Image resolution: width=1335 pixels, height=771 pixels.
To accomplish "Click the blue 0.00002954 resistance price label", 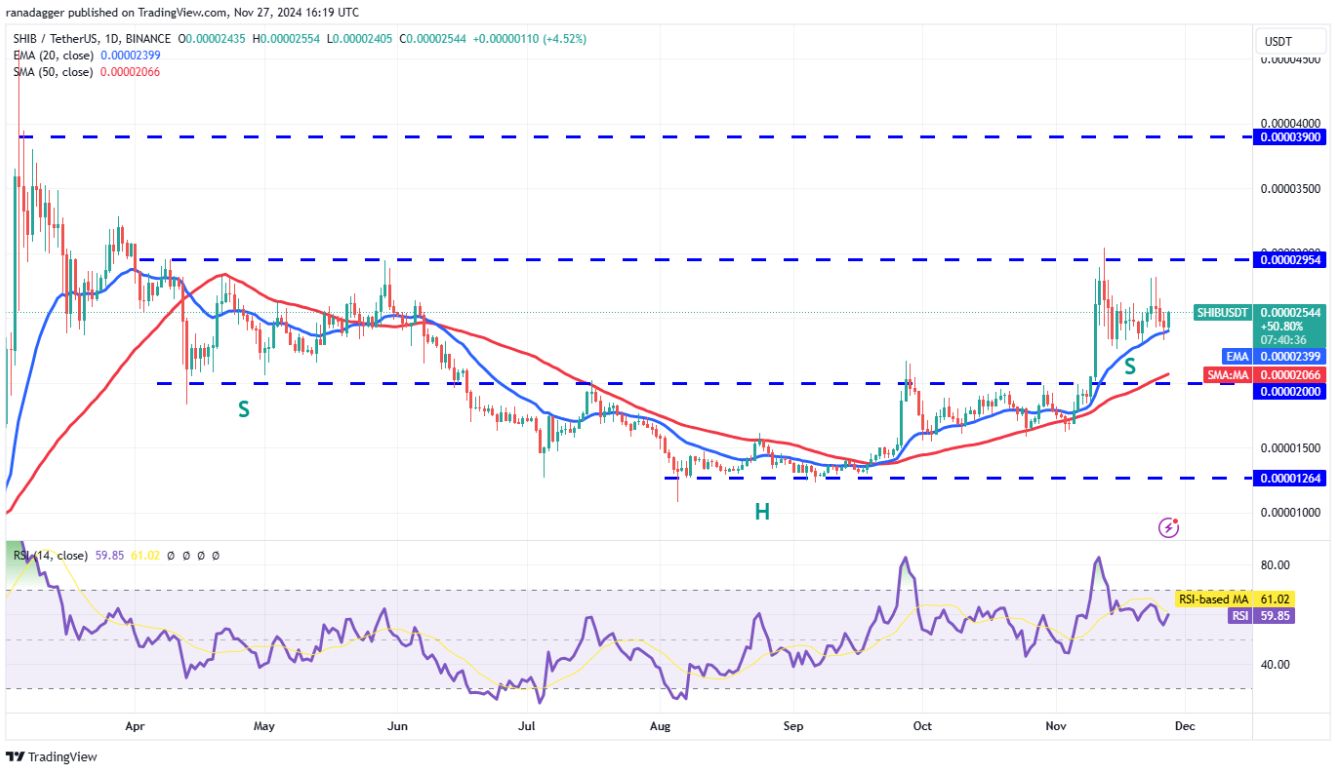I will pos(1290,259).
